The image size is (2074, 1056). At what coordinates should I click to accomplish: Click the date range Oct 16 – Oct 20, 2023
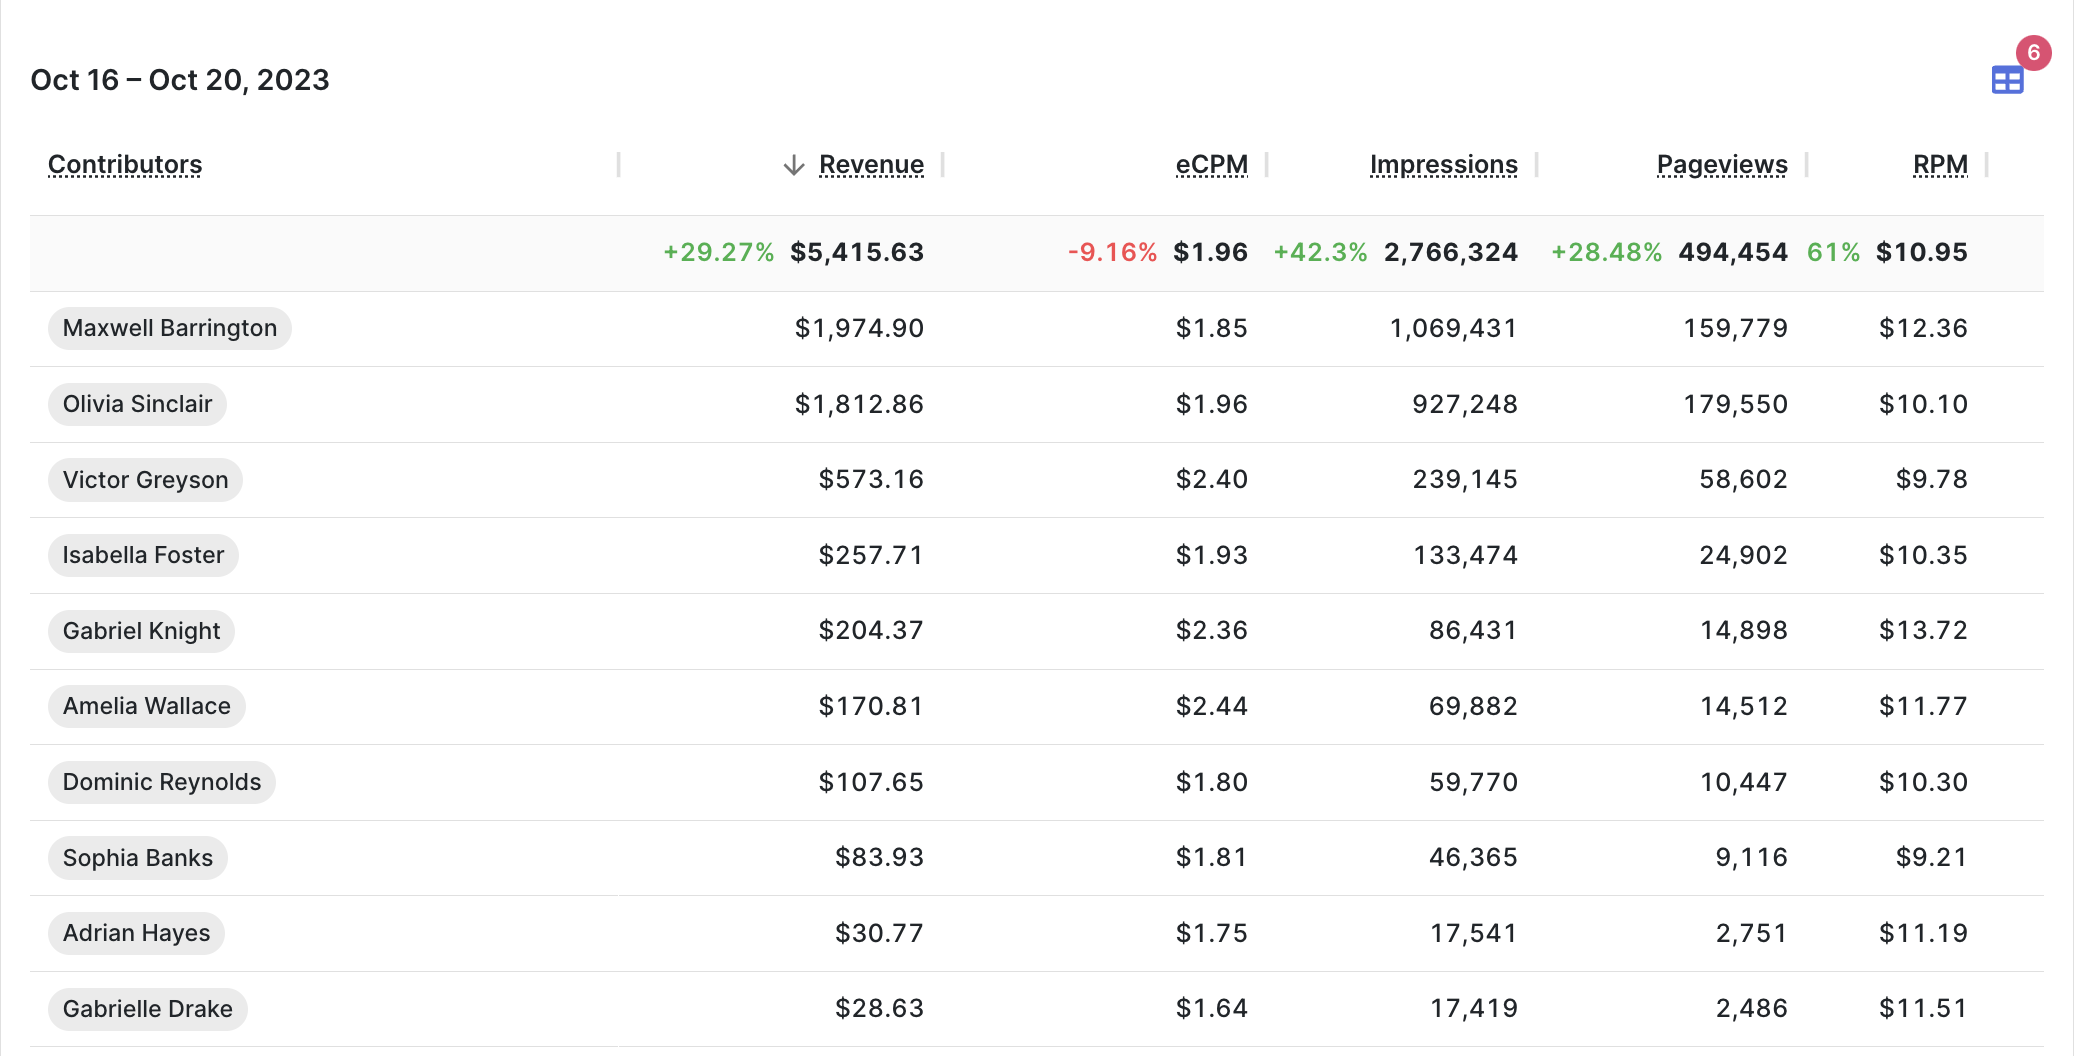180,80
